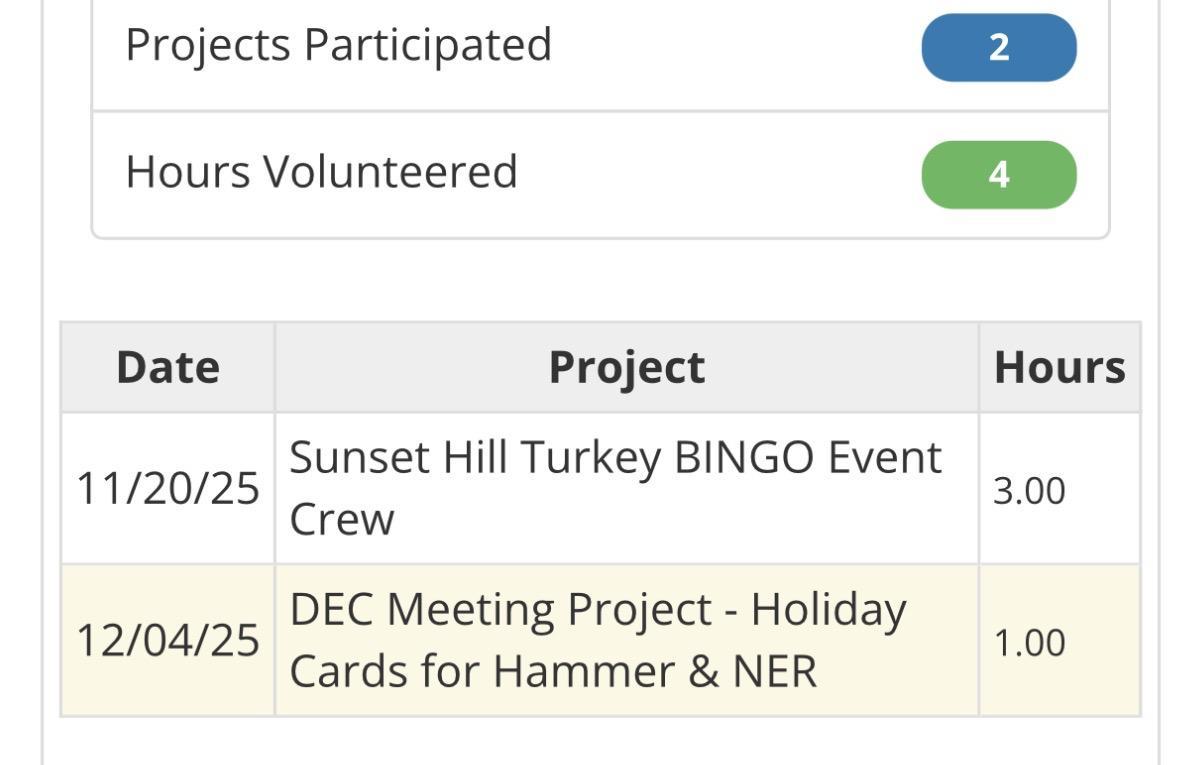
Task: Click the 3.00 hours cell
Action: (1029, 491)
